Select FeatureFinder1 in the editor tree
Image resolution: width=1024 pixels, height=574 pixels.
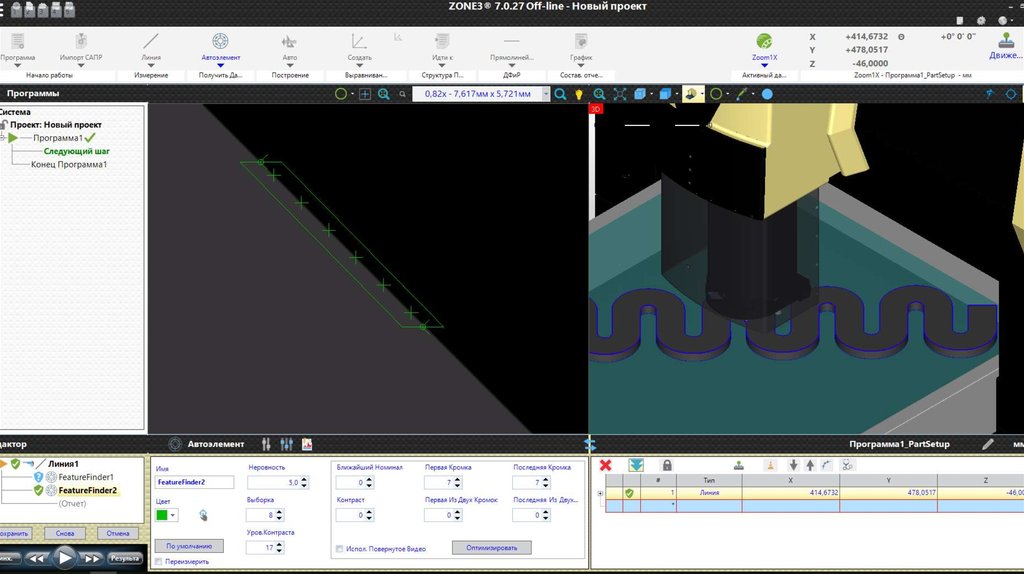click(86, 477)
